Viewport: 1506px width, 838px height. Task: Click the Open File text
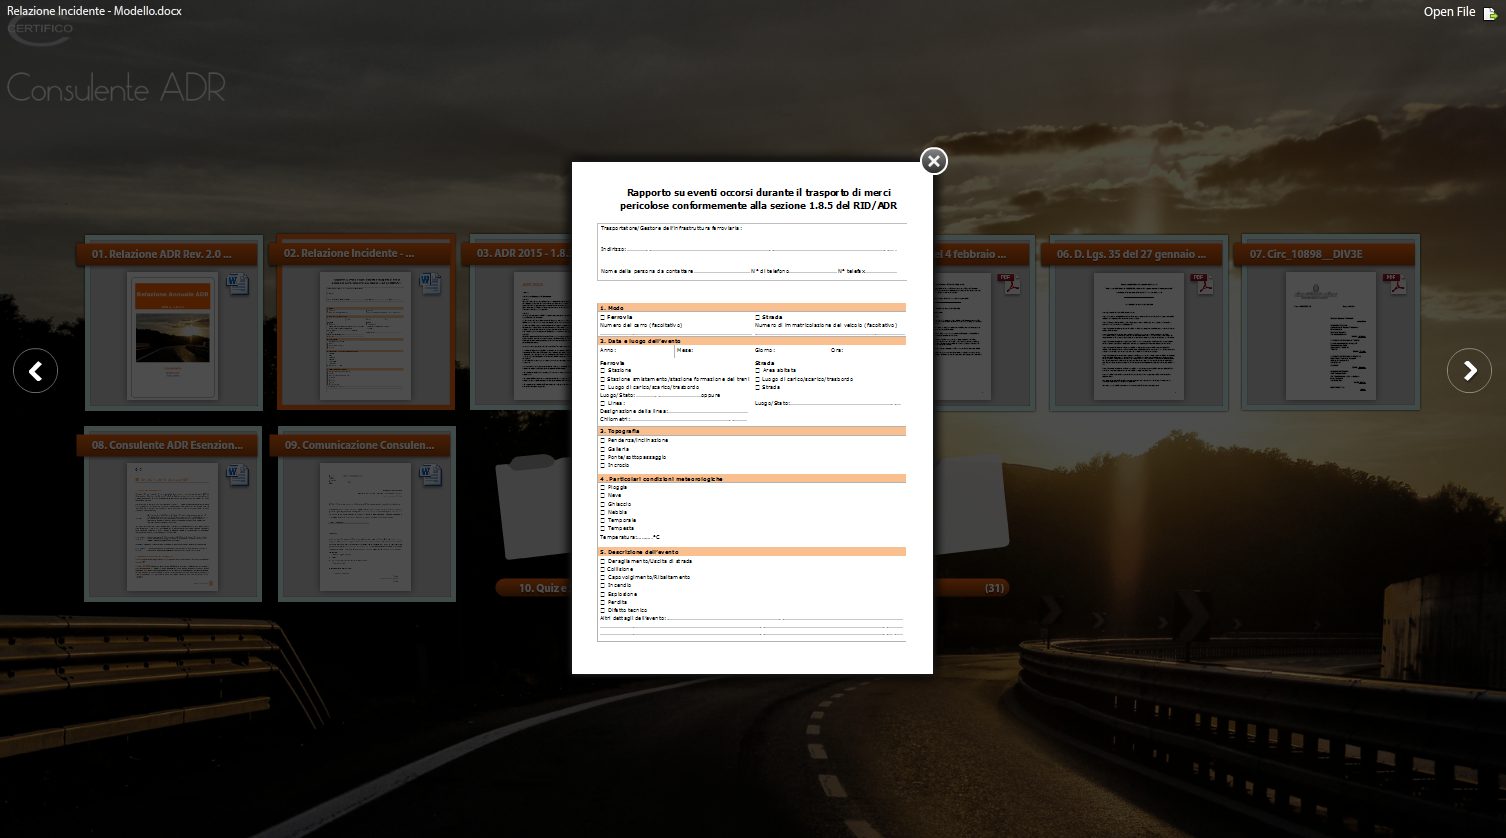coord(1449,12)
